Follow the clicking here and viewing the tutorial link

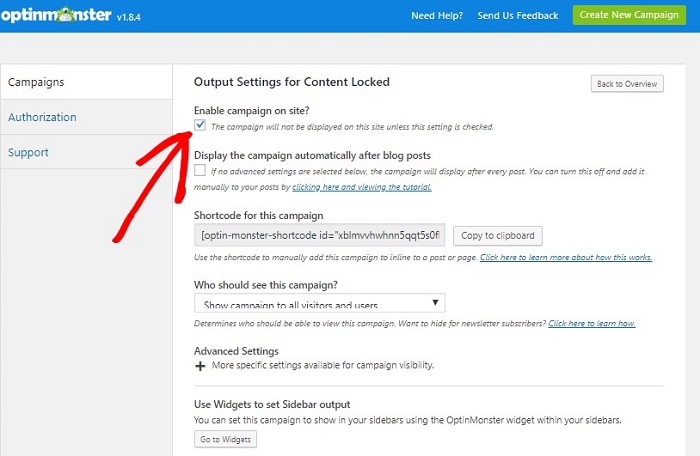point(362,187)
